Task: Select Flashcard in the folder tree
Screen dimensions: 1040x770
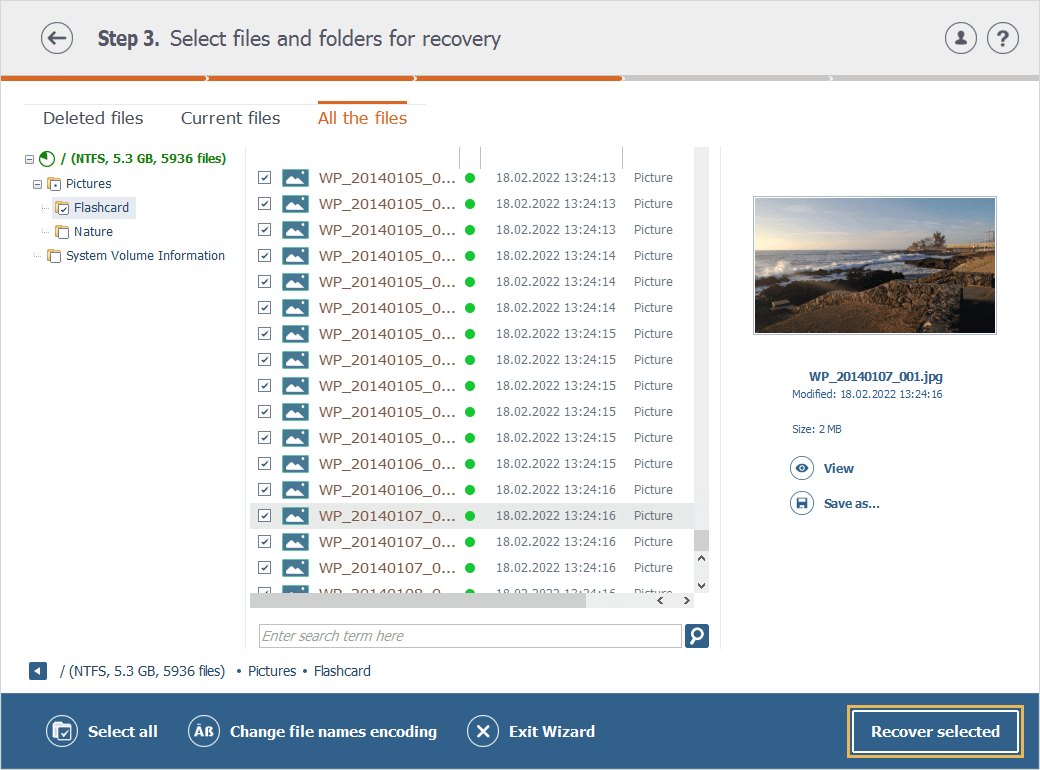Action: (101, 208)
